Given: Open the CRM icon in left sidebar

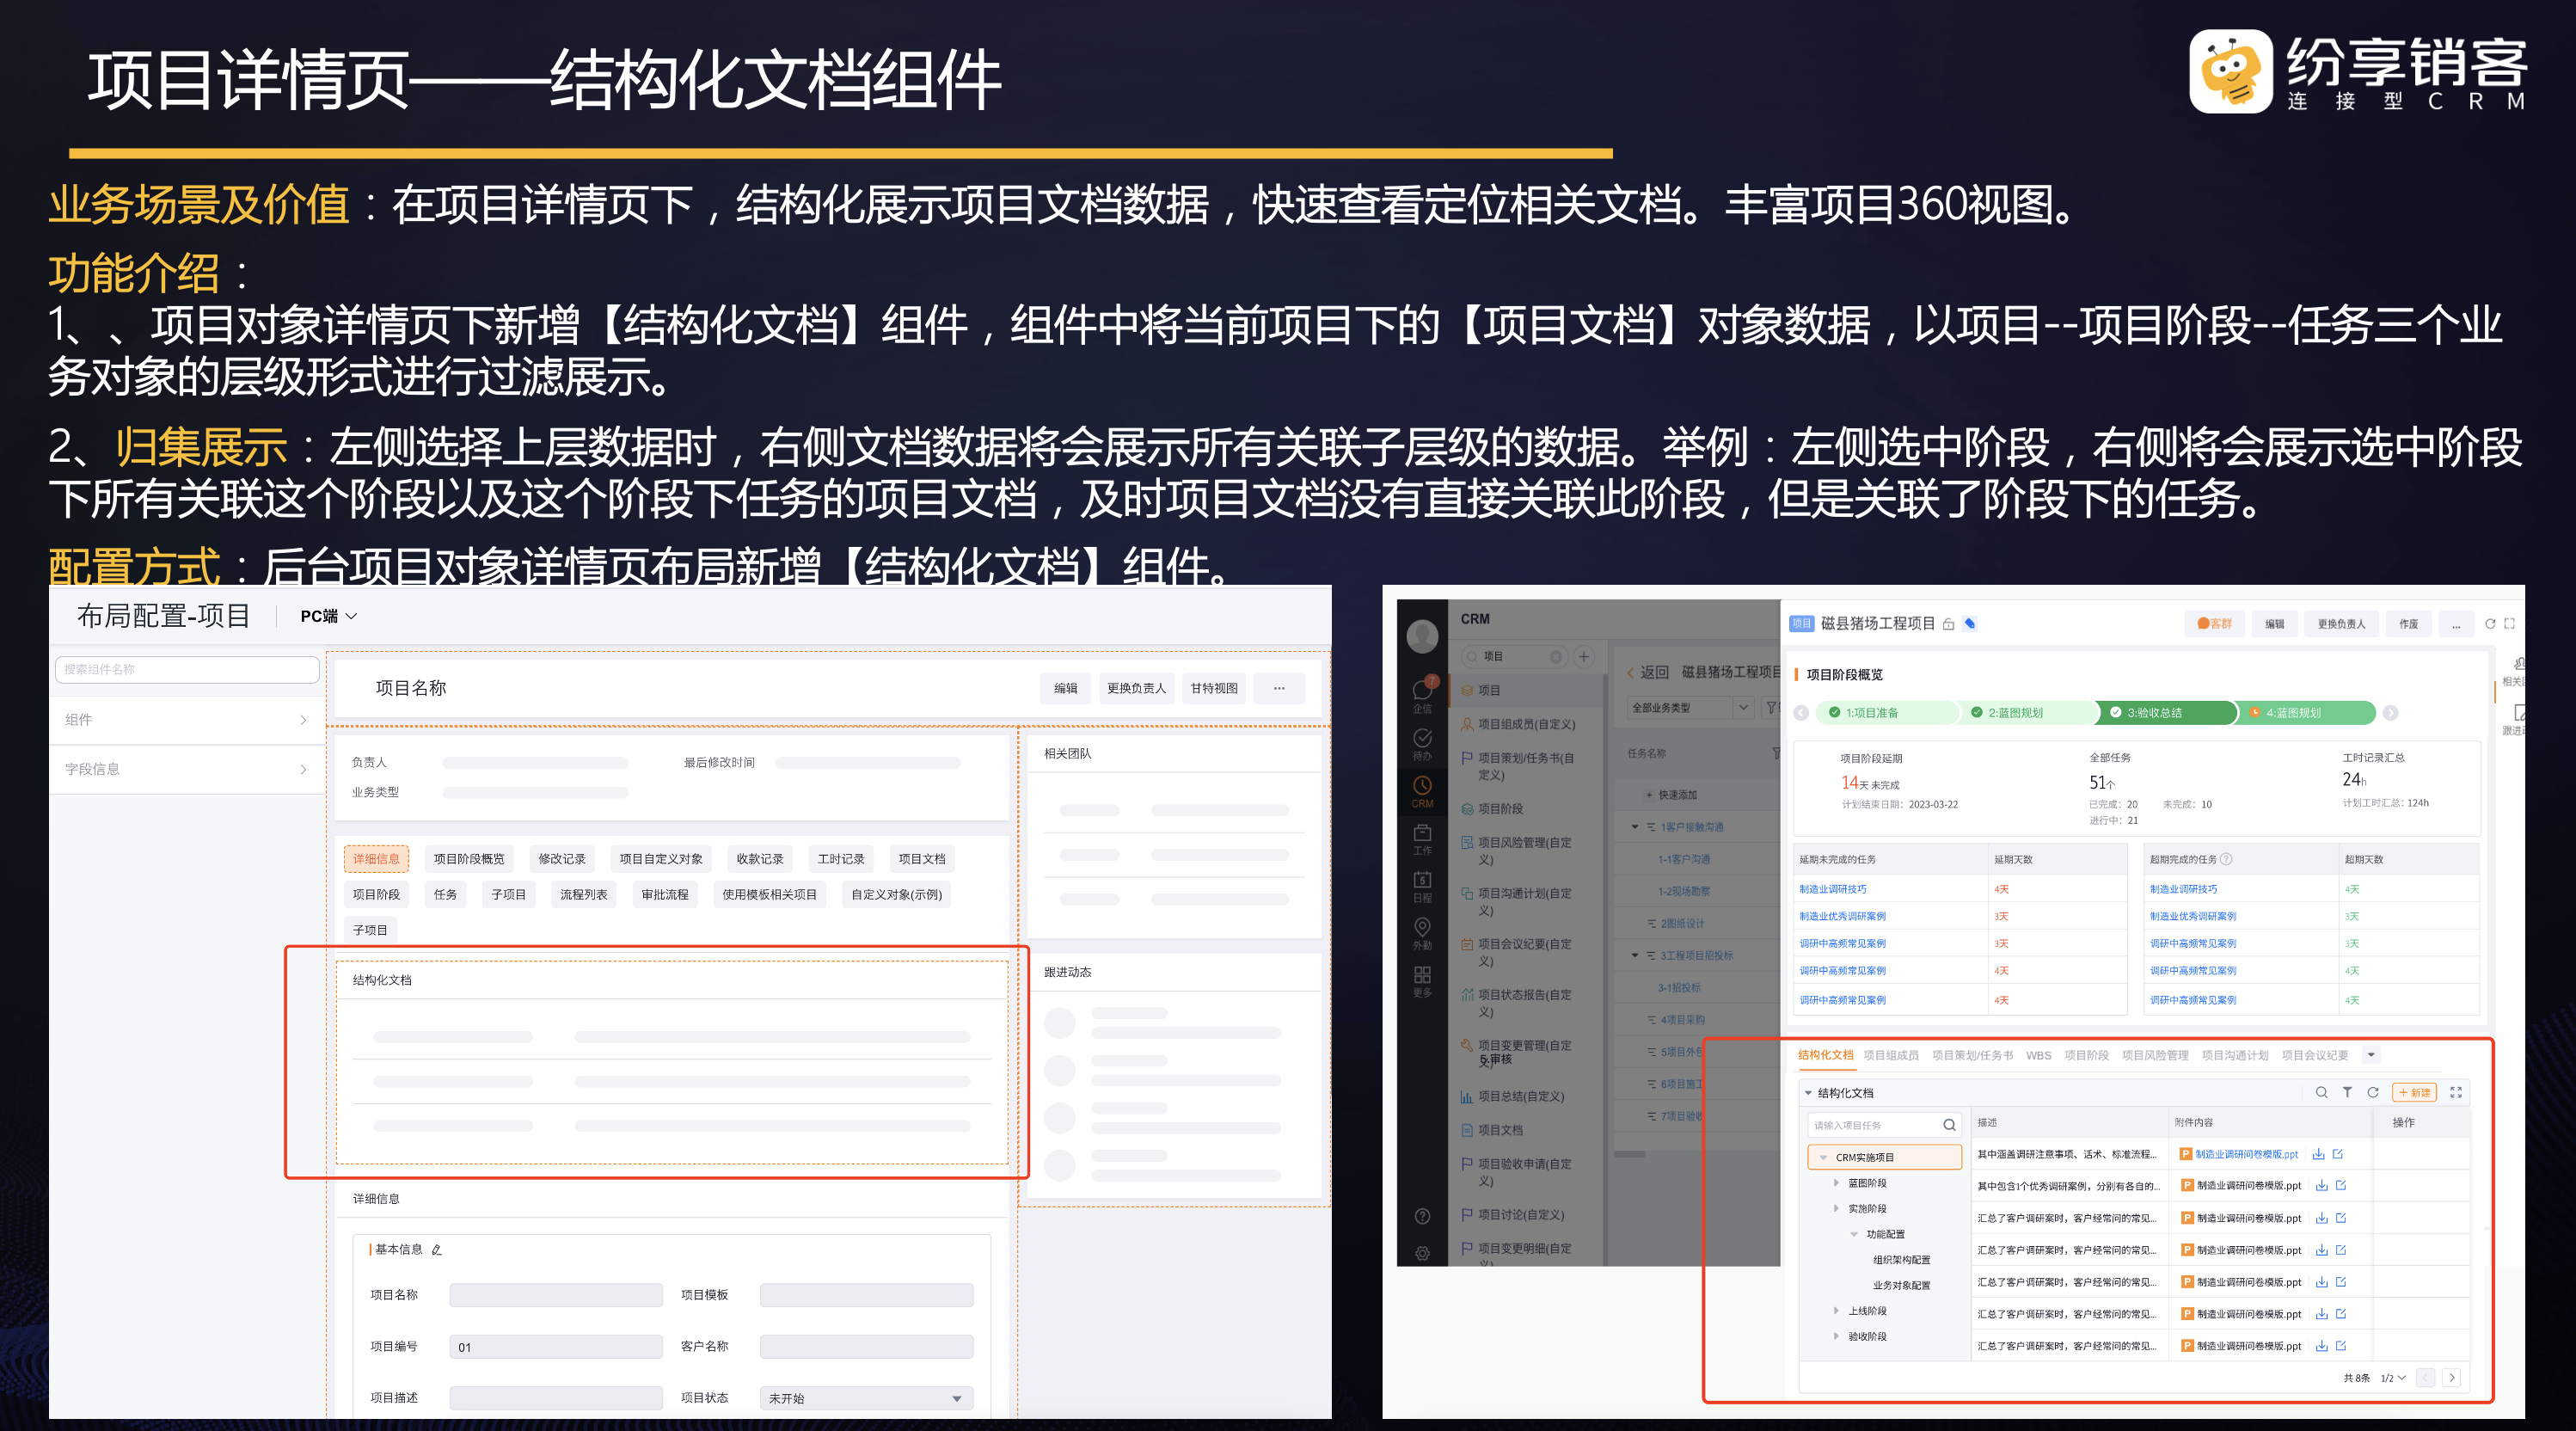Looking at the screenshot, I should pos(1422,790).
